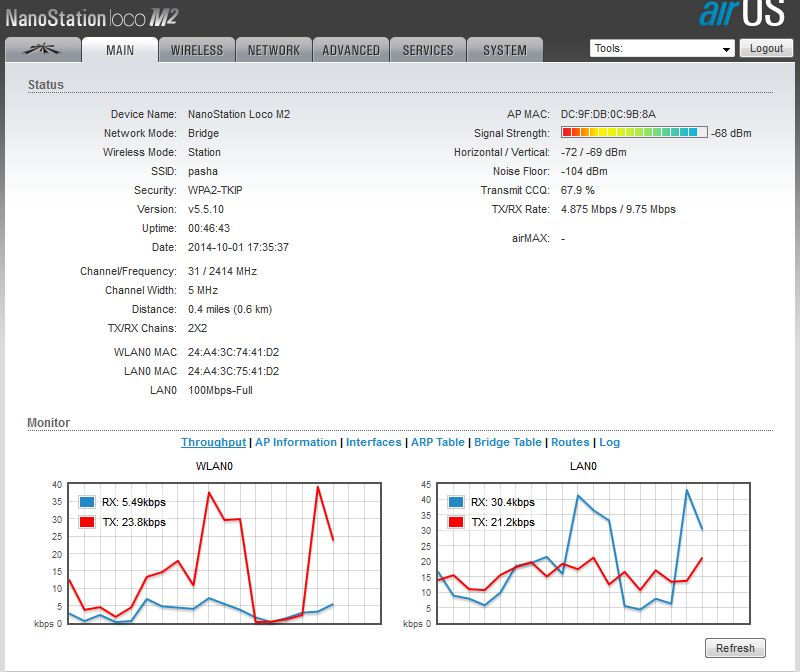Viewport: 800px width, 672px height.
Task: Click the red TX swatch in WLAN0 legend
Action: (x=87, y=522)
